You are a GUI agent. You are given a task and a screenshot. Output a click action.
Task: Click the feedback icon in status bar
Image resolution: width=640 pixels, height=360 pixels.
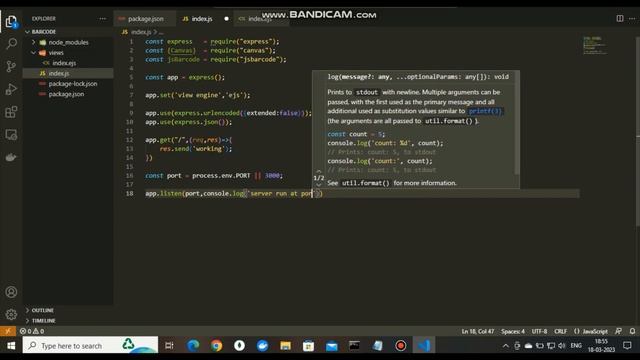point(619,331)
